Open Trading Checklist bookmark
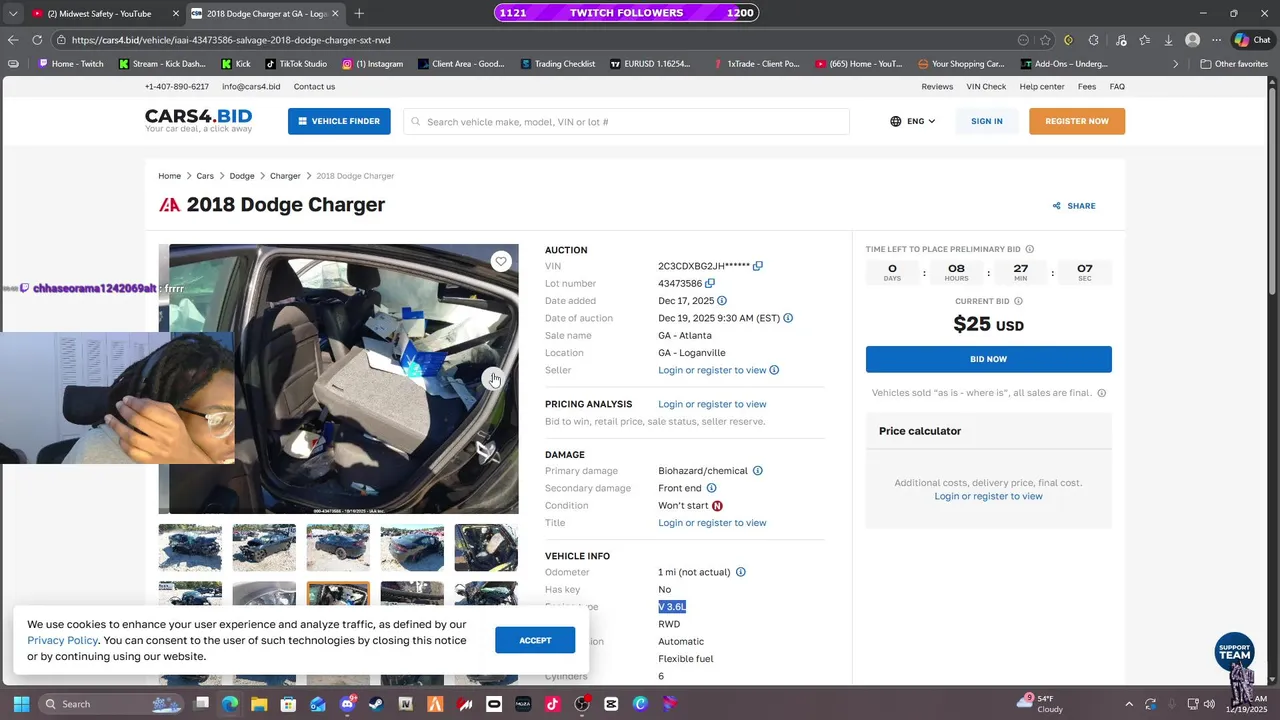Viewport: 1280px width, 720px height. 557,64
